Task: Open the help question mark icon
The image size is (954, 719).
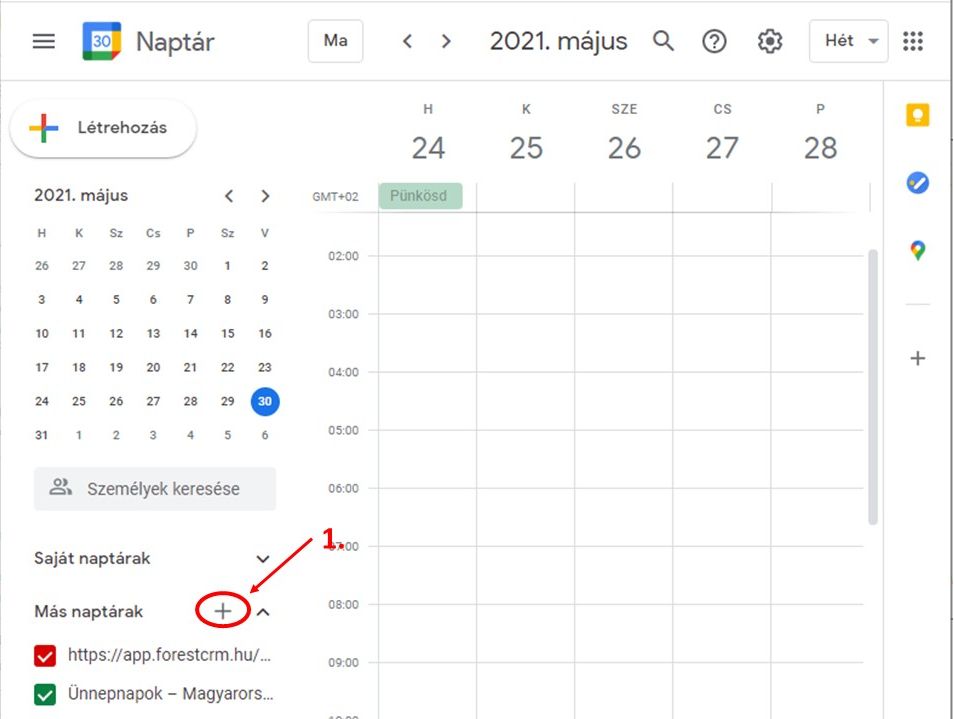Action: pos(714,41)
